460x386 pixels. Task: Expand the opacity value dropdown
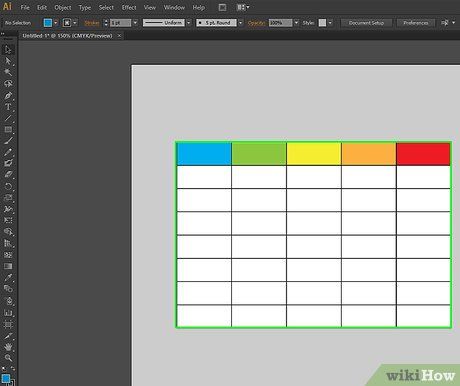pos(296,23)
